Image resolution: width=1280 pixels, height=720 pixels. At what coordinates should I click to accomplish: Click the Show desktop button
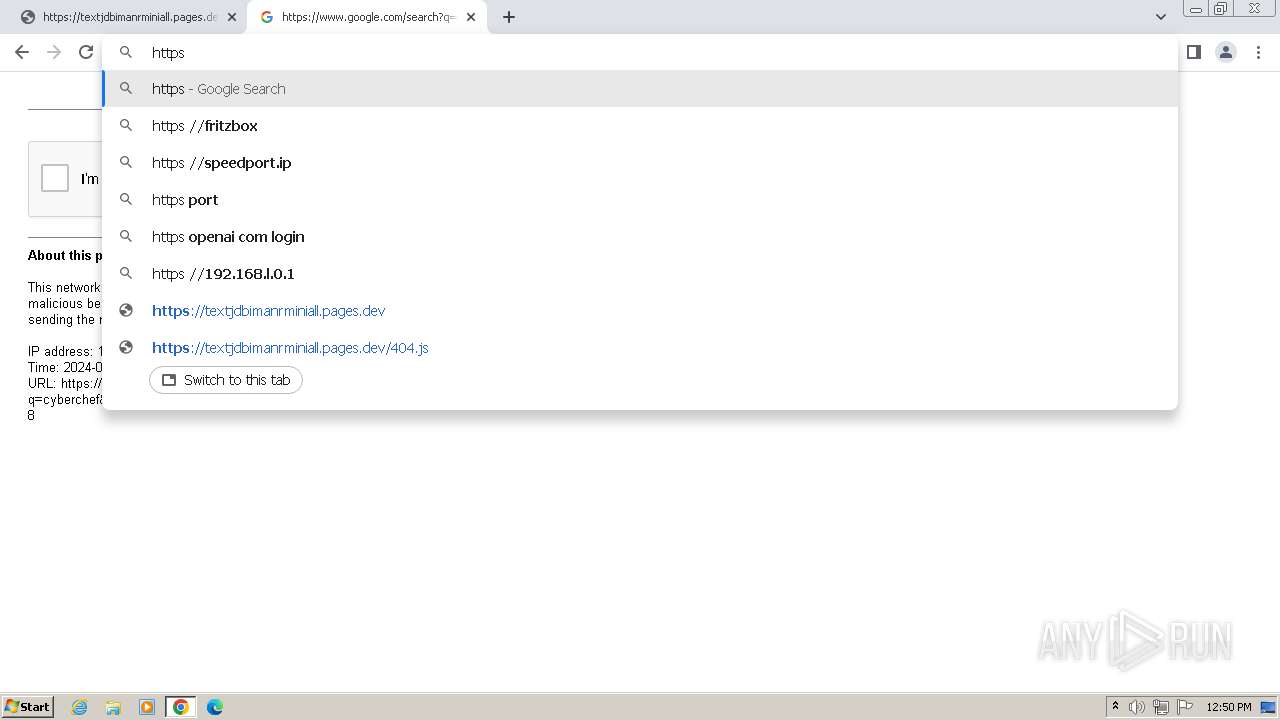click(x=1268, y=707)
